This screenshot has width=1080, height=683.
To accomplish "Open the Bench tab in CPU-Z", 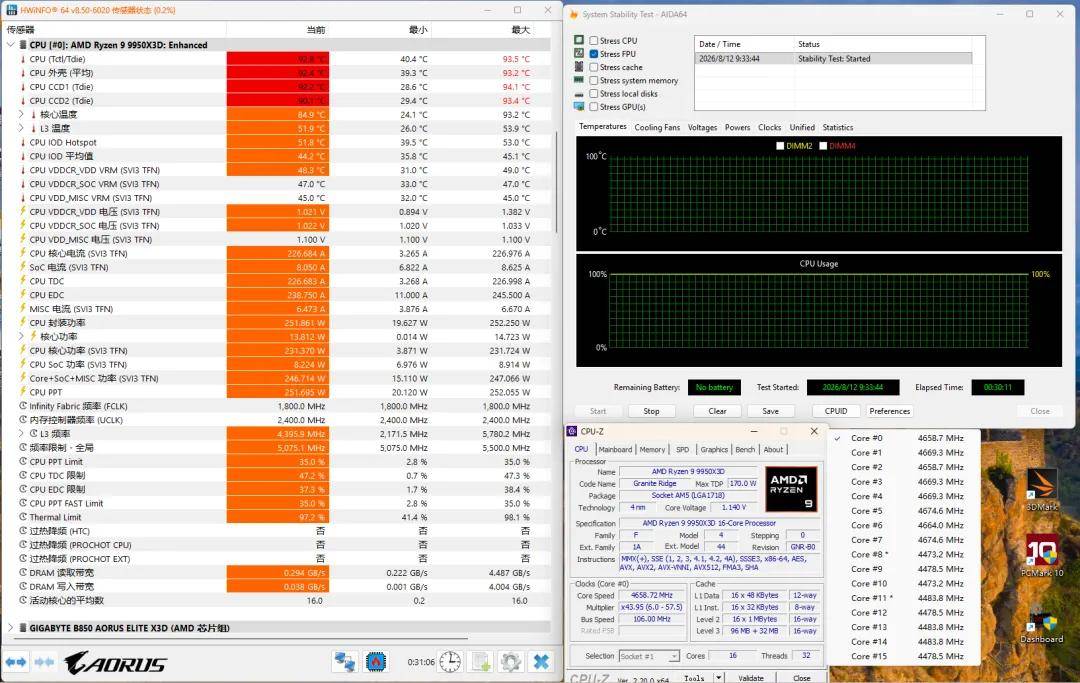I will (x=745, y=450).
